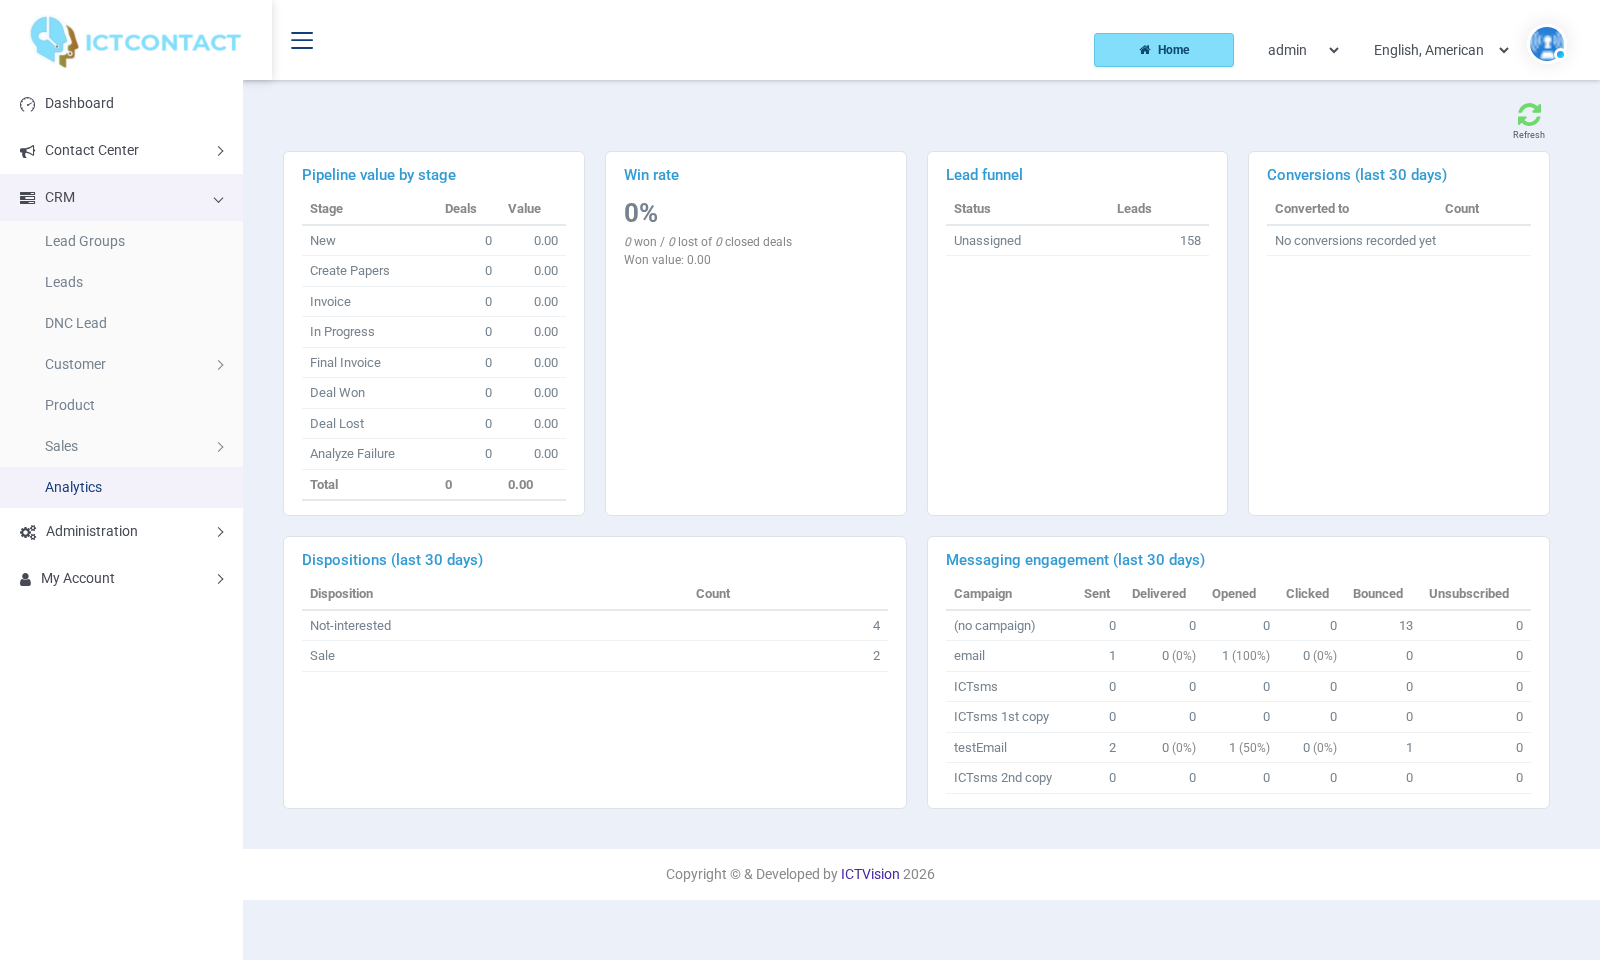Click the Administration gears icon

click(28, 532)
